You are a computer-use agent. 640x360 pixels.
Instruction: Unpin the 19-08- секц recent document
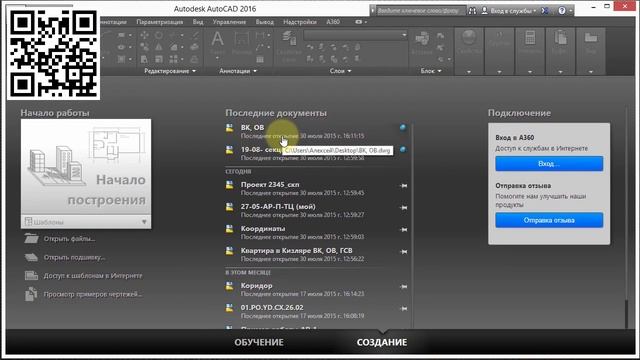click(403, 150)
